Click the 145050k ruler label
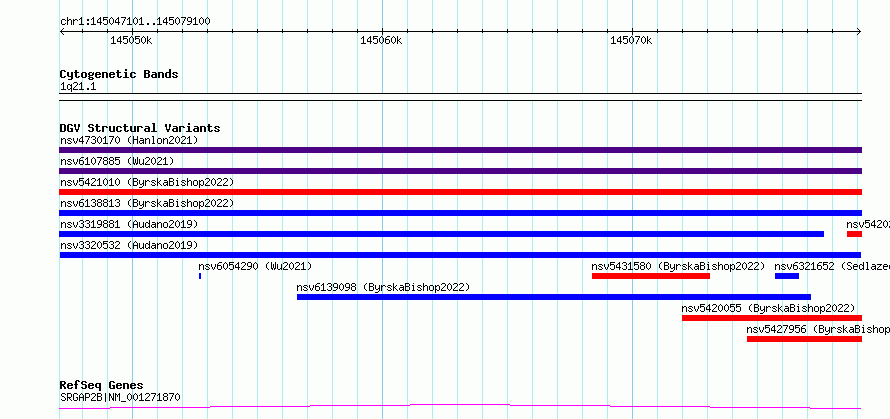This screenshot has height=419, width=890. click(x=131, y=40)
